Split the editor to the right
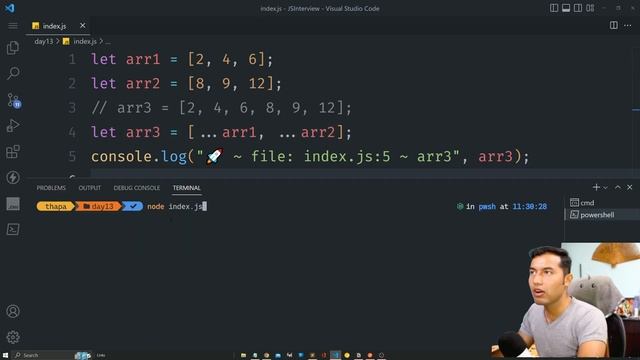 [x=613, y=25]
